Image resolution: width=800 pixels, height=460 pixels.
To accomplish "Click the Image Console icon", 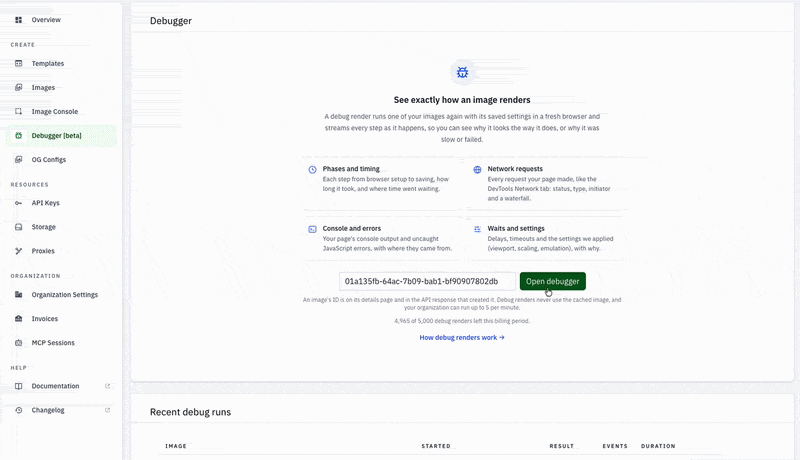I will (x=18, y=112).
